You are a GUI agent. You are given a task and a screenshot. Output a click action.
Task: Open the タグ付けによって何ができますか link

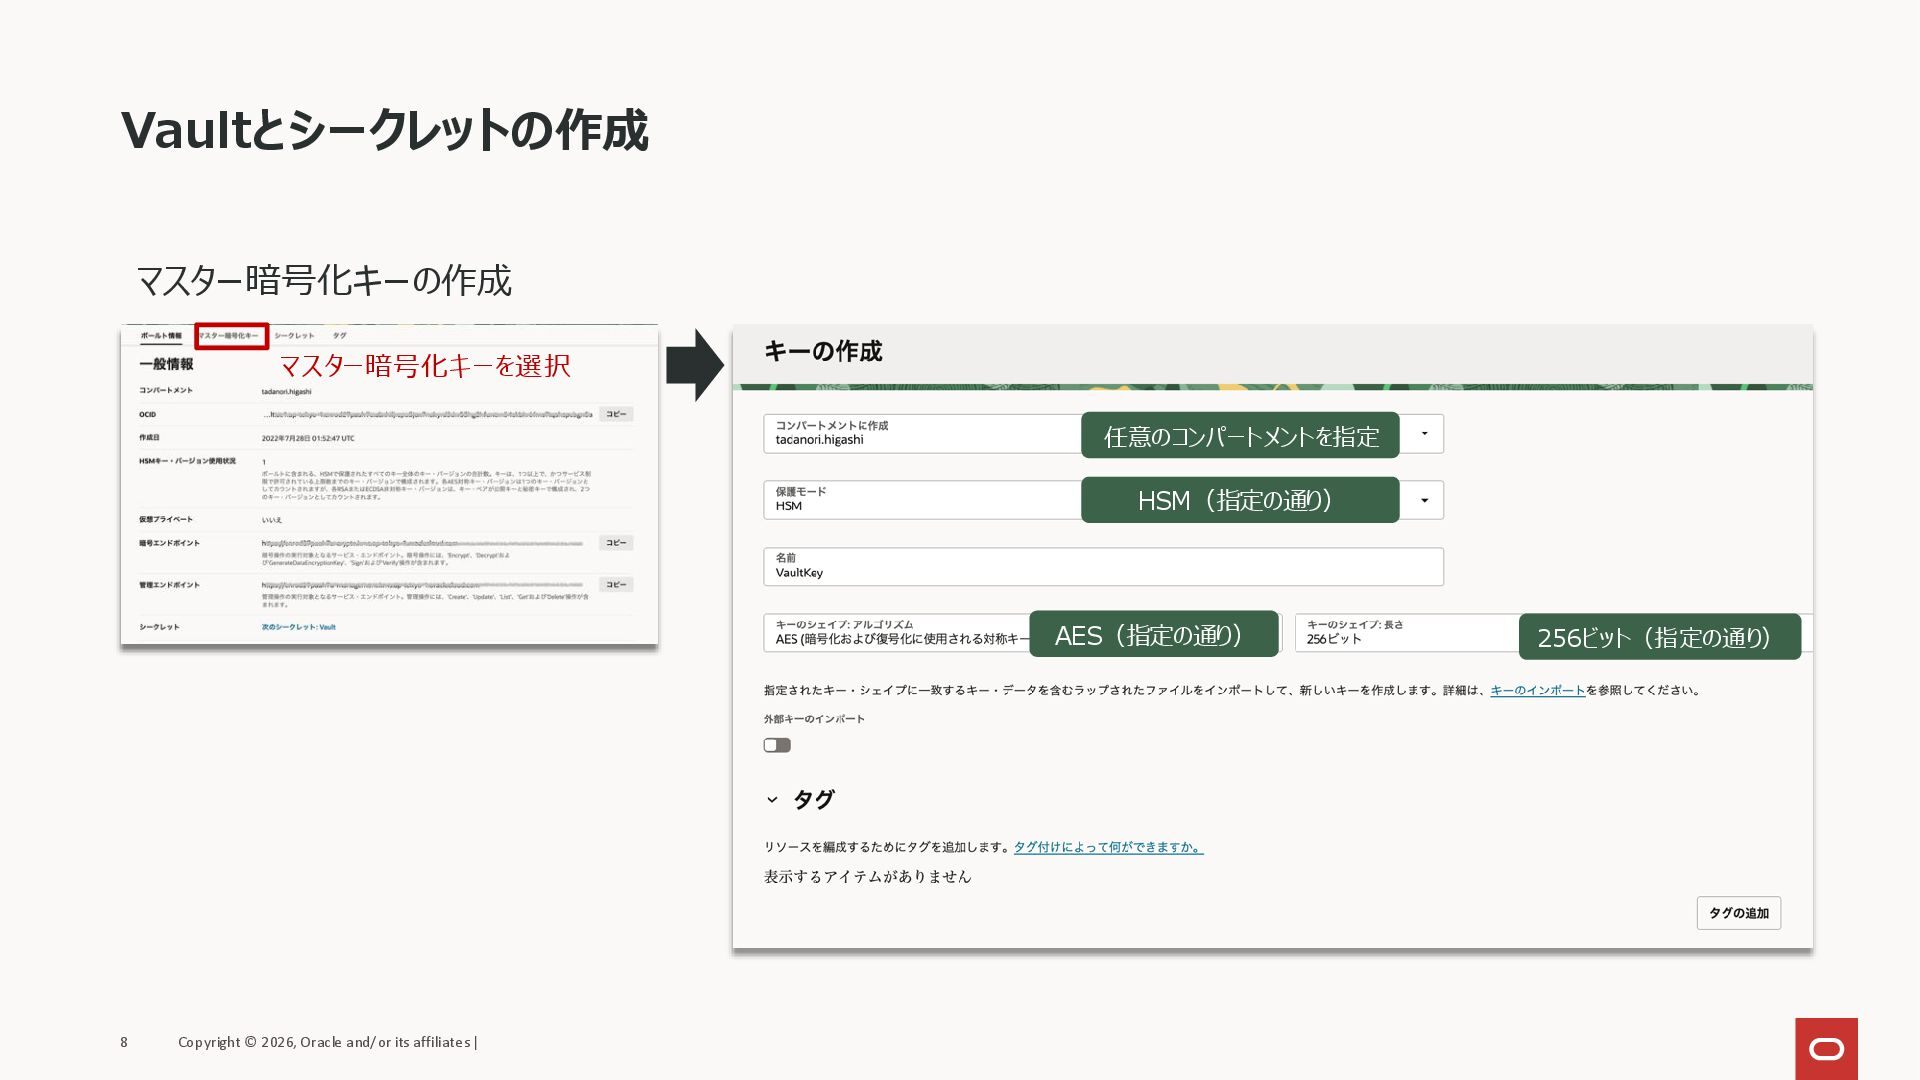(x=1108, y=847)
